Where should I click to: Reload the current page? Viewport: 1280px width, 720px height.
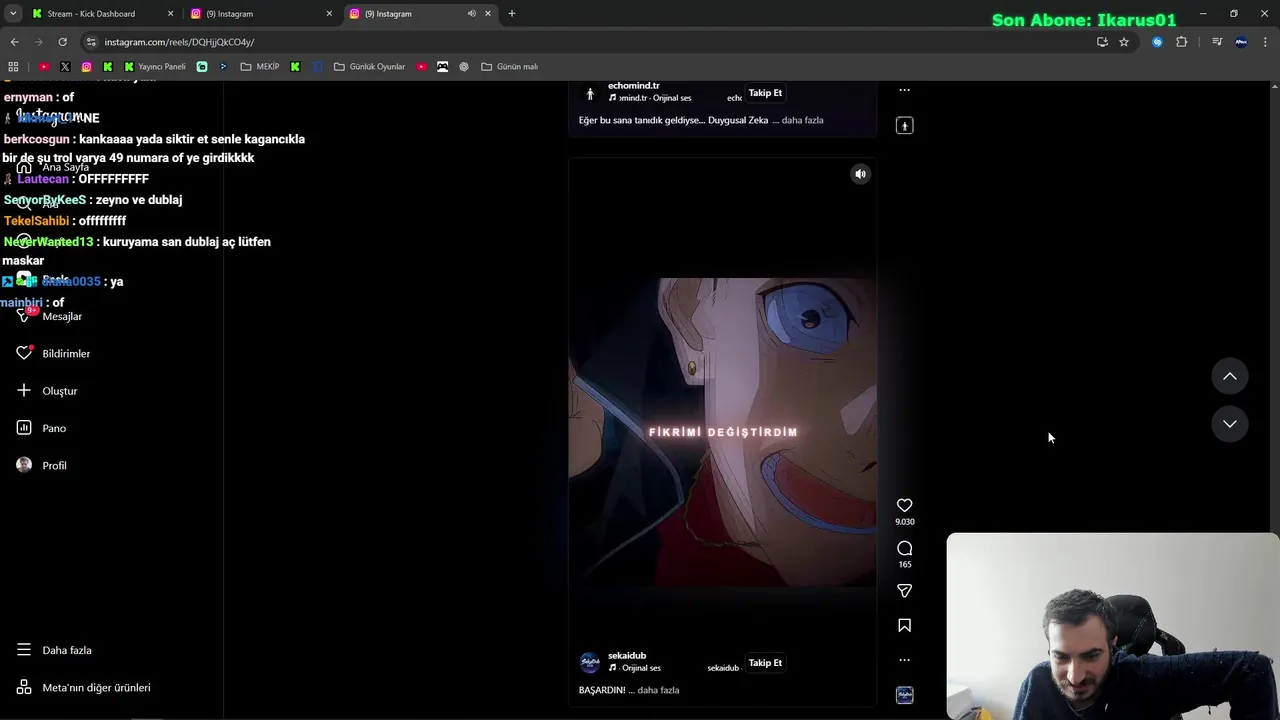tap(62, 42)
